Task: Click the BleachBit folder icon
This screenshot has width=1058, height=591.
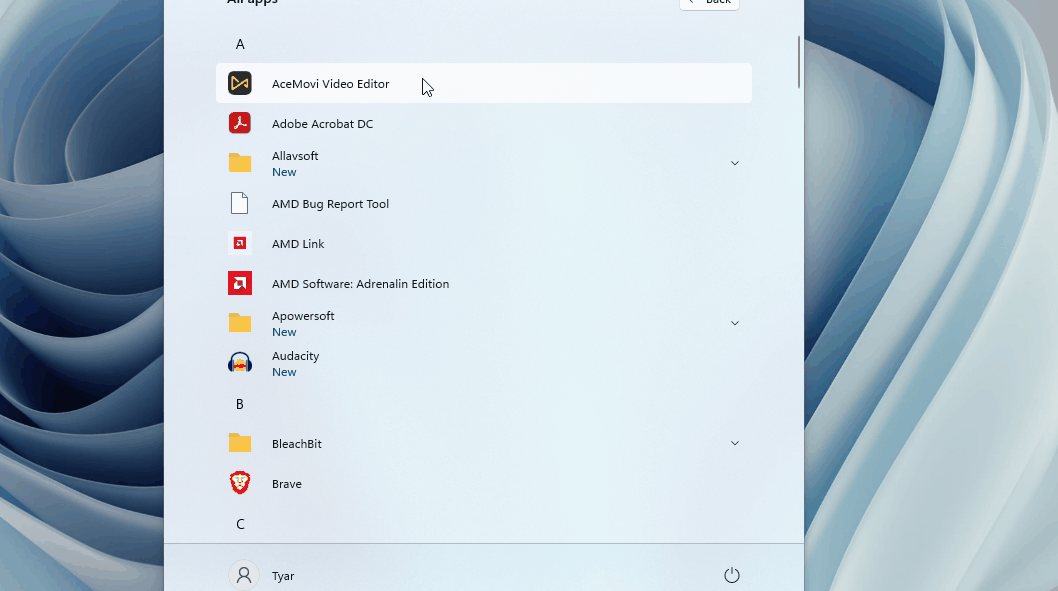Action: tap(240, 443)
